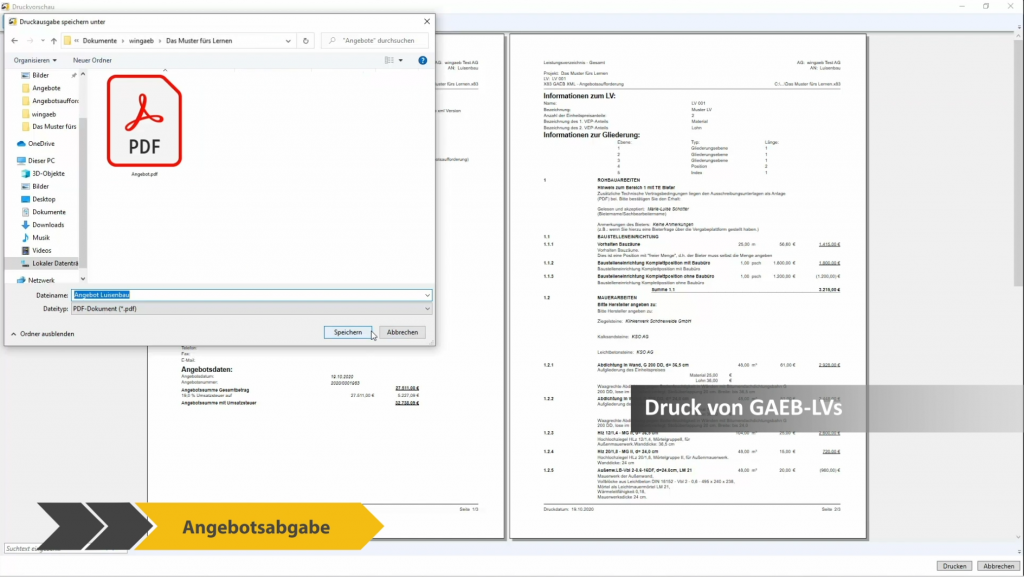This screenshot has width=1024, height=577.
Task: Open the Angebot.pdf file thumbnail
Action: tap(144, 120)
